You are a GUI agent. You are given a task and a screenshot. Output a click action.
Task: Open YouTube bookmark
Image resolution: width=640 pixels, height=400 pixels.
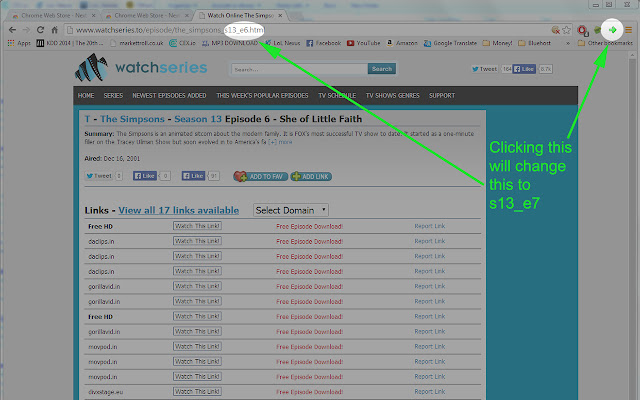point(364,43)
